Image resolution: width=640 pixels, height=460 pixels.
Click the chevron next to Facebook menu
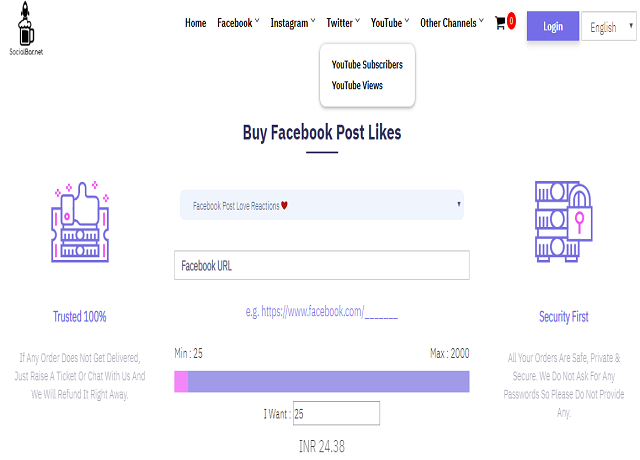click(257, 20)
